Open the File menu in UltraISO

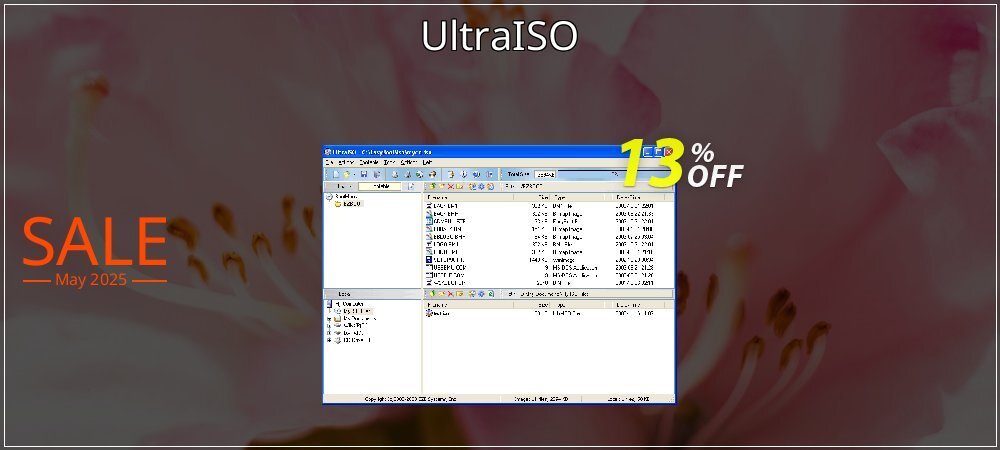point(328,162)
